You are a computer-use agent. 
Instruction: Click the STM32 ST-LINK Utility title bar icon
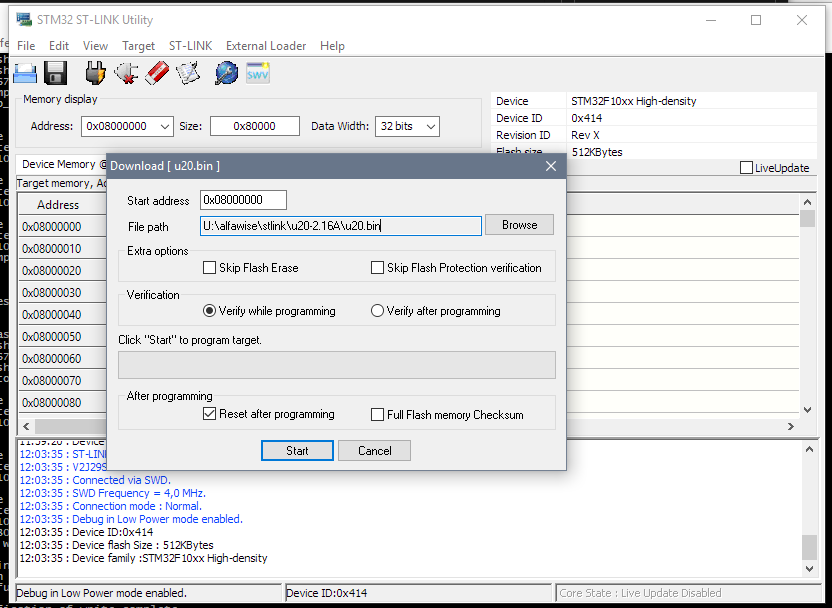click(24, 20)
